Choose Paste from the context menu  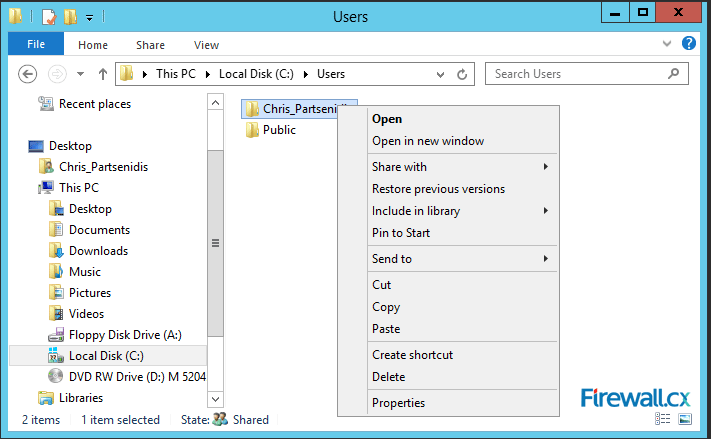click(463, 329)
